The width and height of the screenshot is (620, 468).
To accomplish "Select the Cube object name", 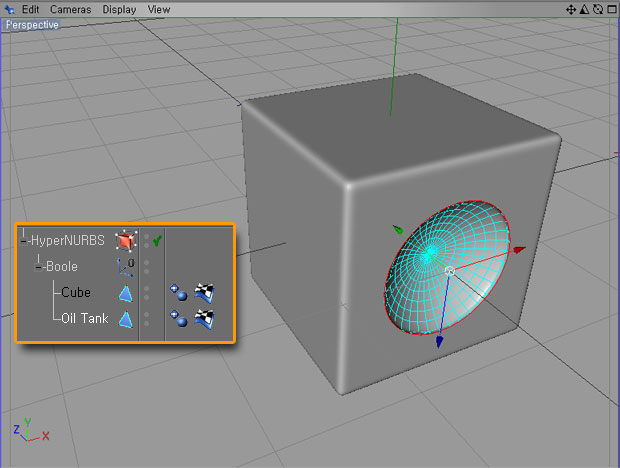I will tap(76, 292).
